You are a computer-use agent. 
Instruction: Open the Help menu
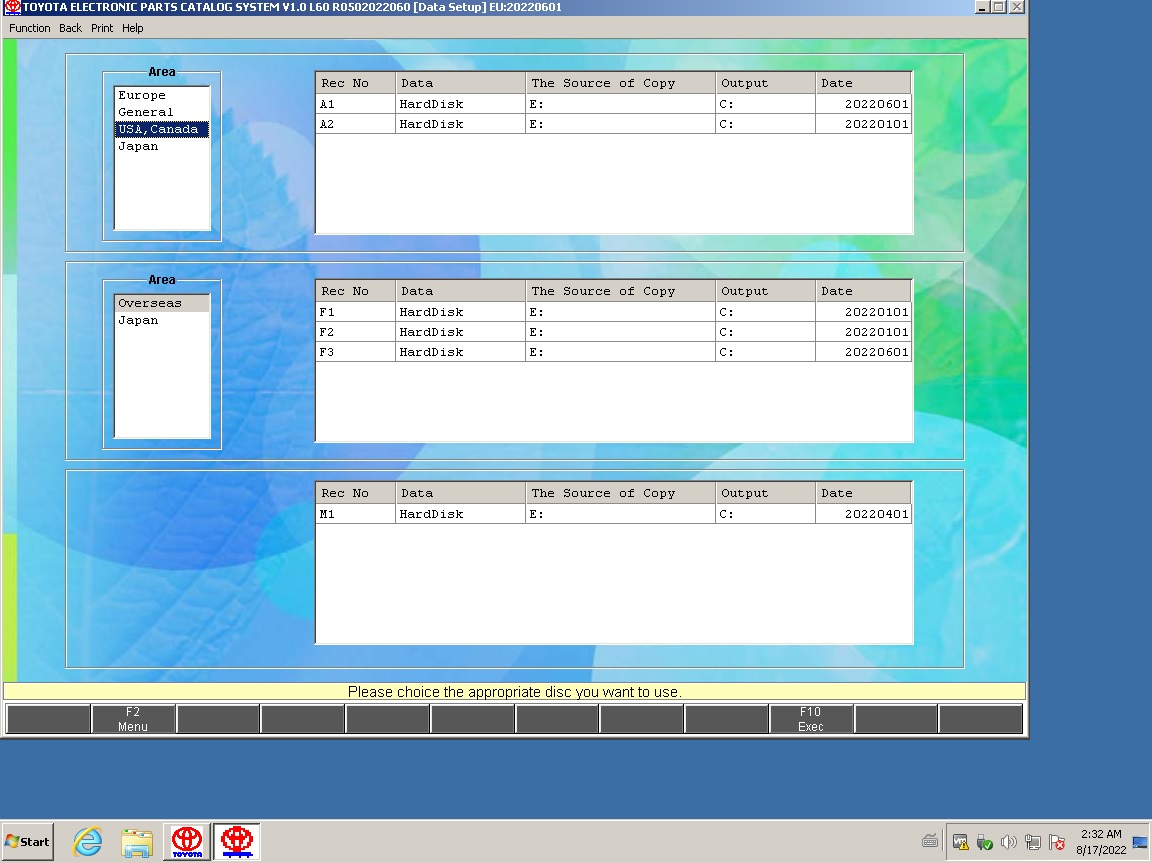coord(133,28)
